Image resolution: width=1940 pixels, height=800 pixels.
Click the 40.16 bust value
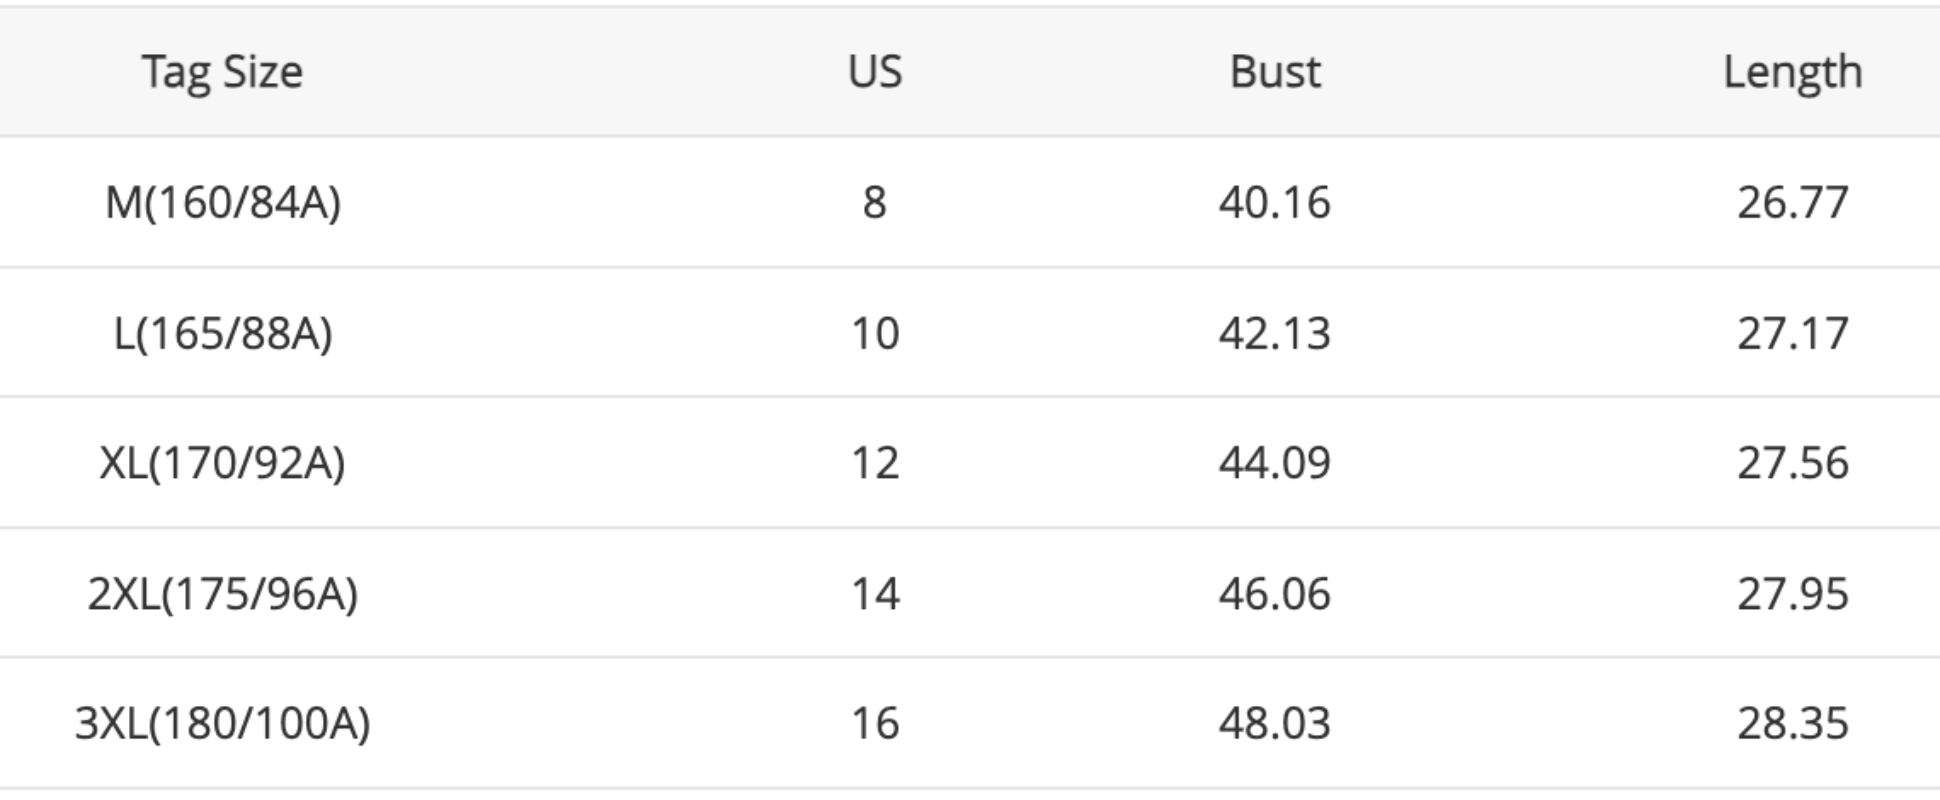point(1274,203)
